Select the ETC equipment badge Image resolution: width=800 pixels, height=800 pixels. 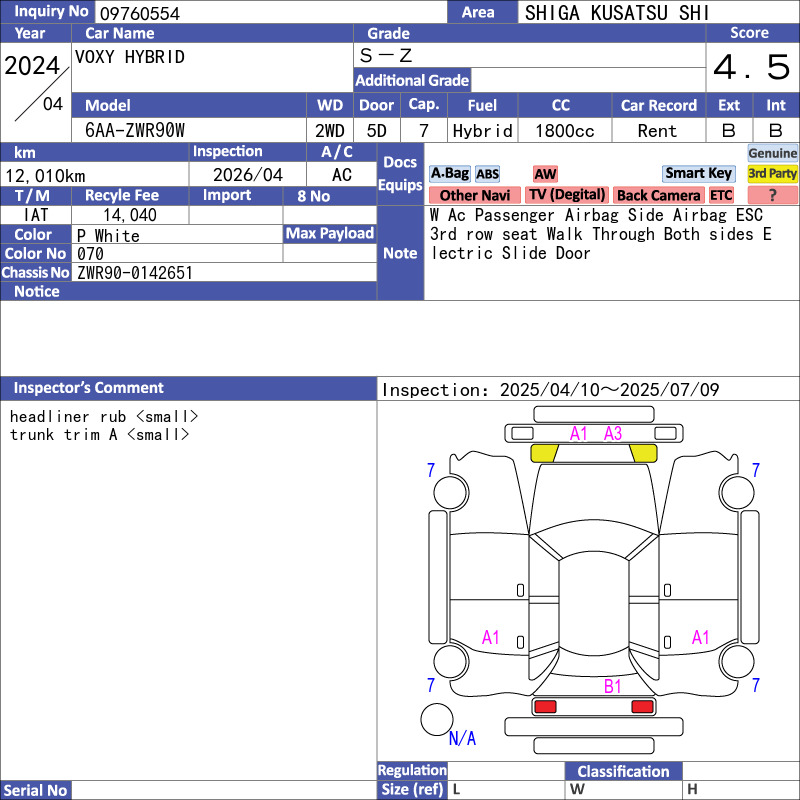coord(721,195)
